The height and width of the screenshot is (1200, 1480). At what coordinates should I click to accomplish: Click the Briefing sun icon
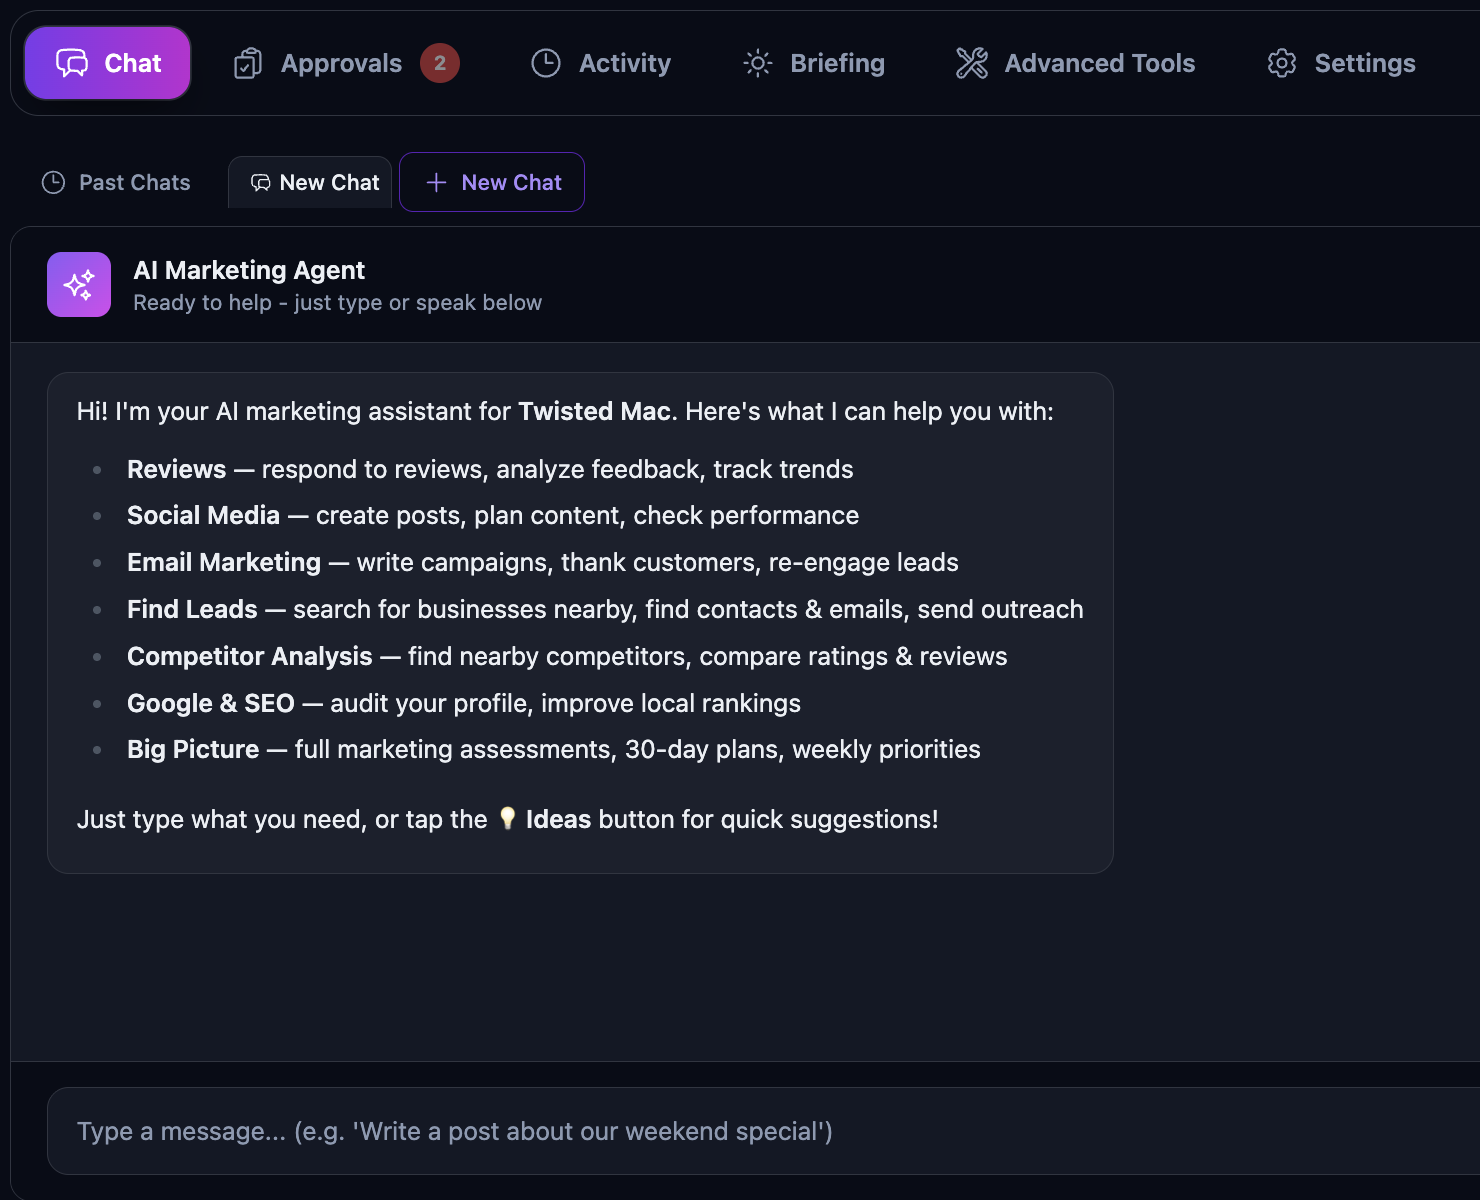click(758, 63)
